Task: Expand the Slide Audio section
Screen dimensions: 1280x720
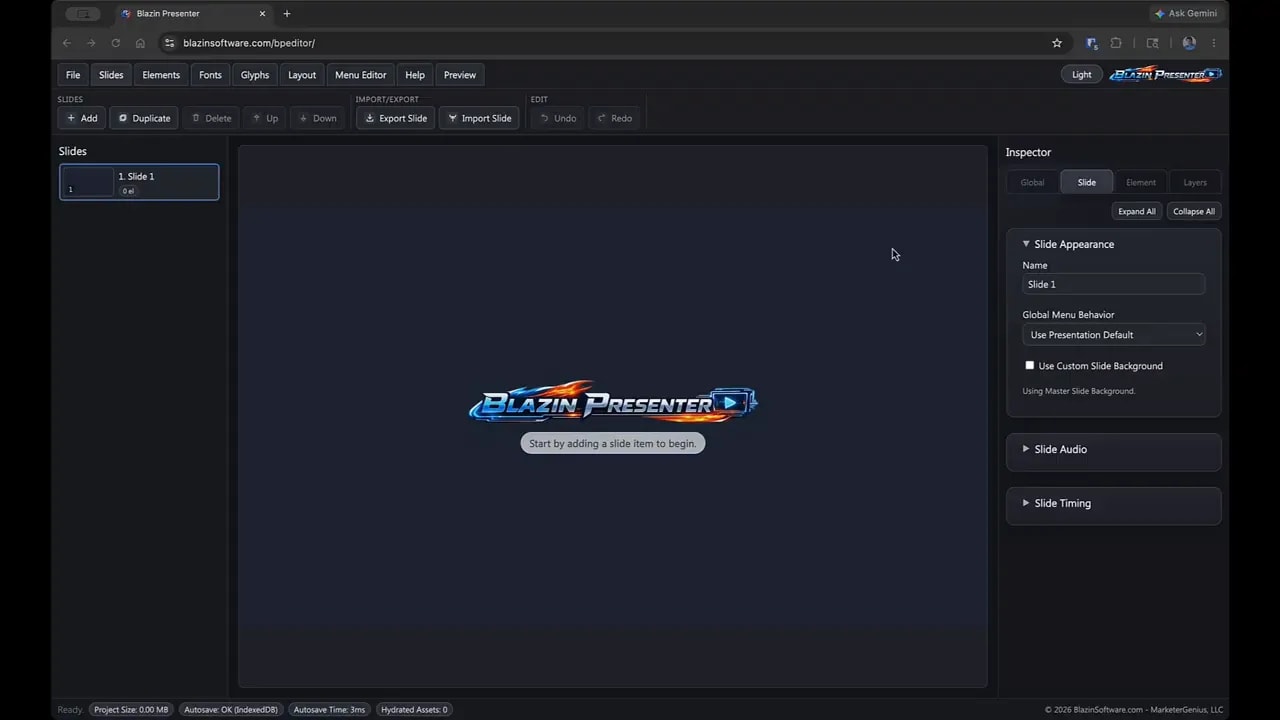Action: tap(1114, 450)
